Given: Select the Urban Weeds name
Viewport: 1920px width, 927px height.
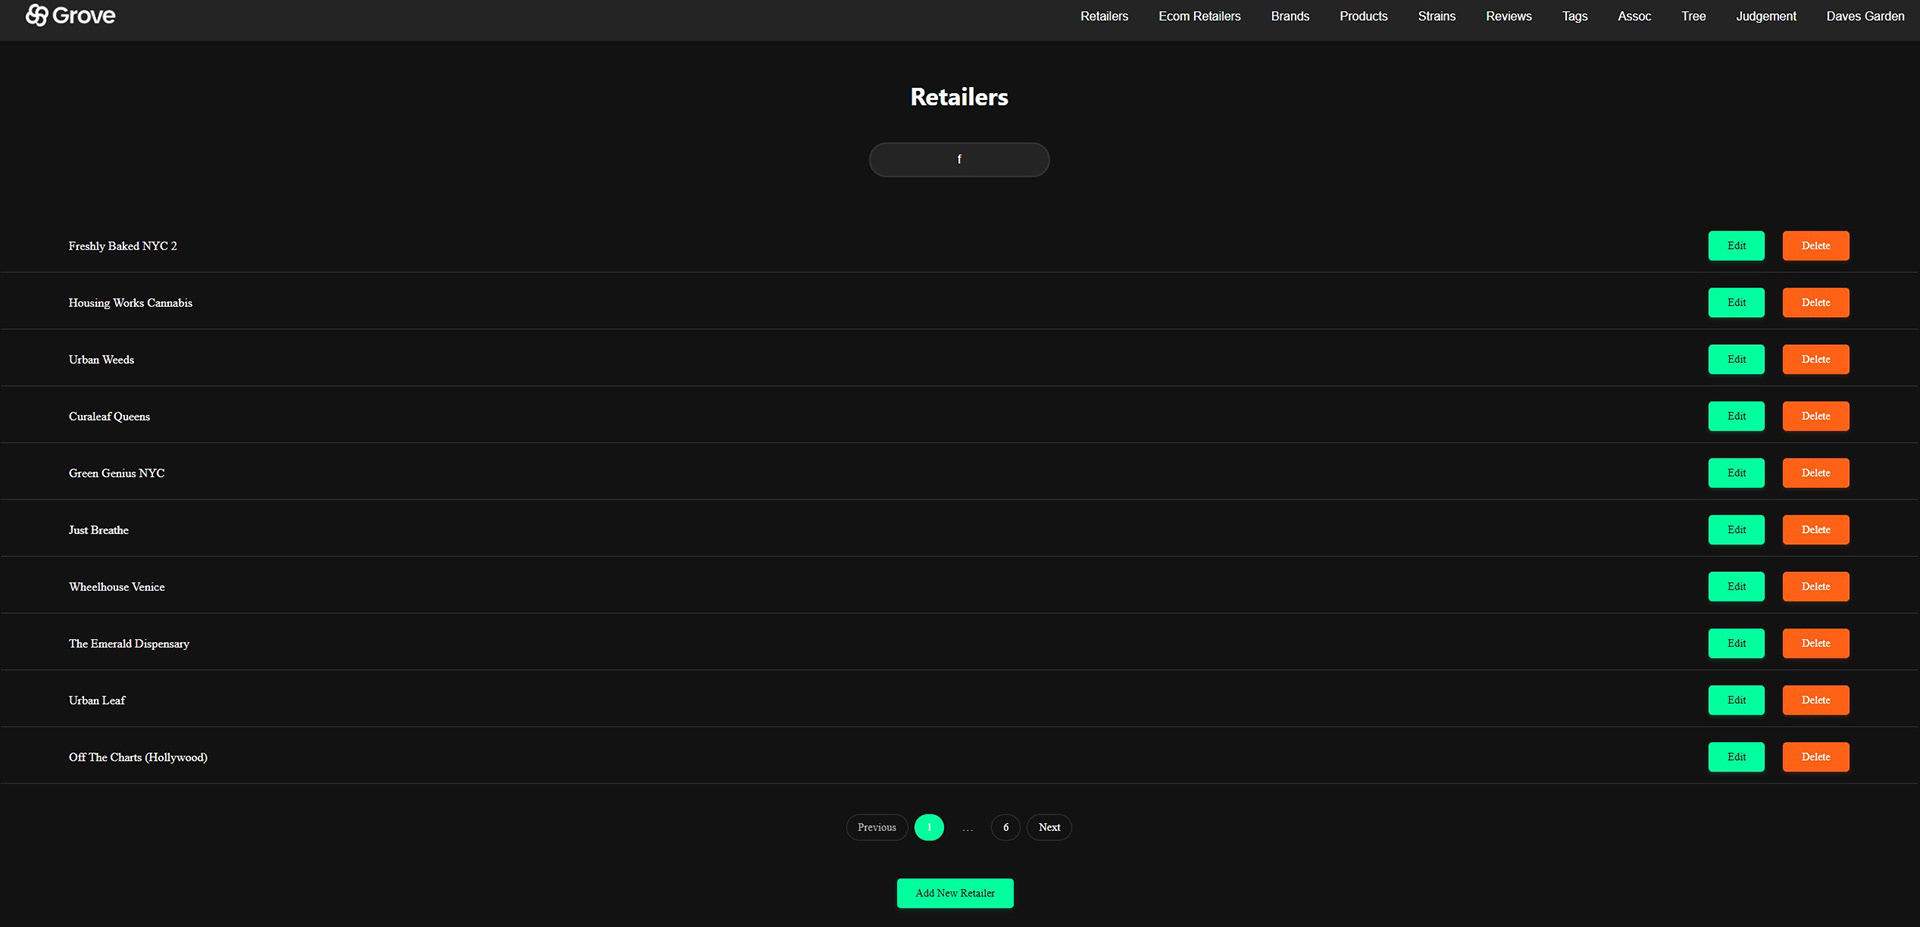Looking at the screenshot, I should pos(101,360).
